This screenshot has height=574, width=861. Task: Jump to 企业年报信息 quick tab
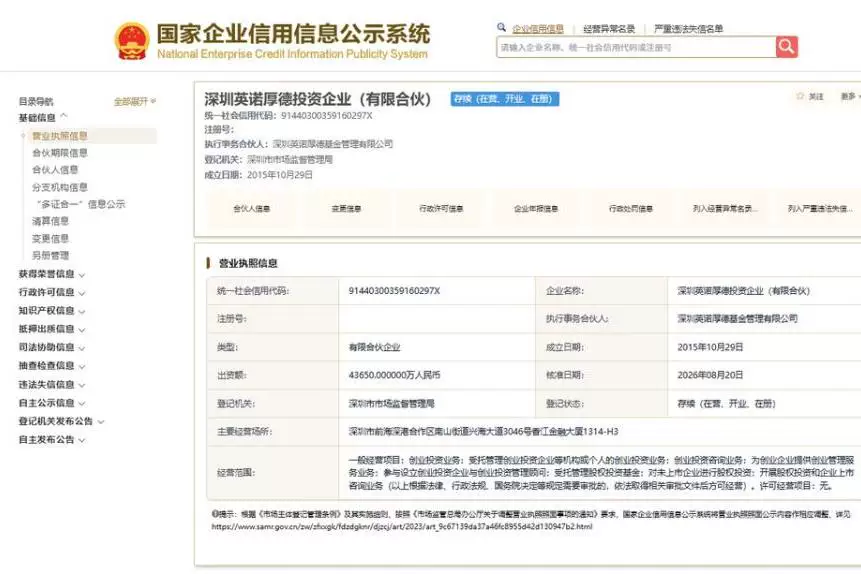[536, 209]
